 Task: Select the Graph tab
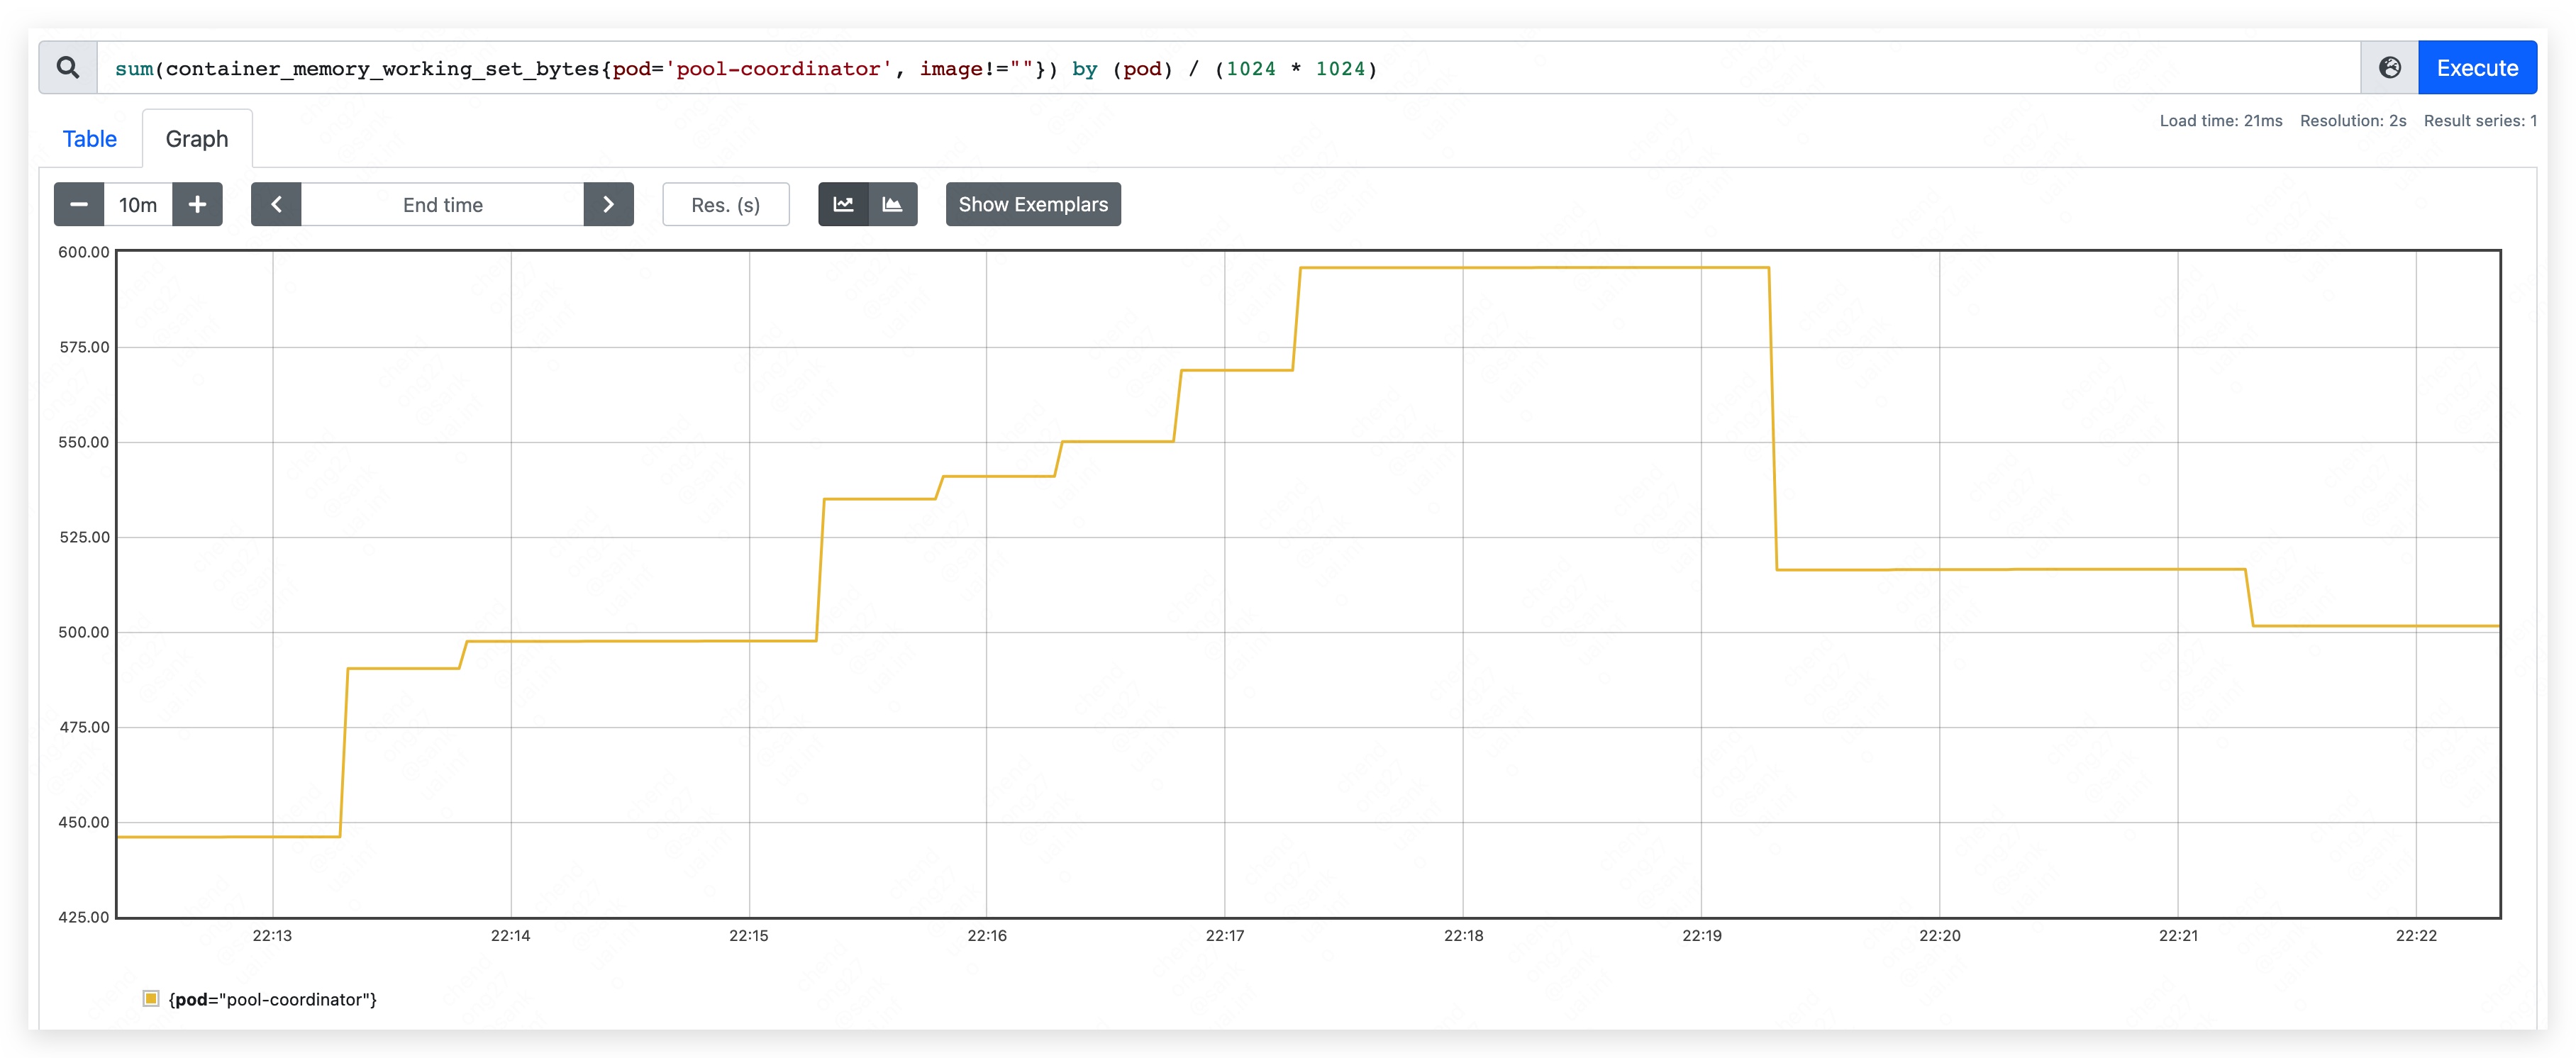coord(197,139)
